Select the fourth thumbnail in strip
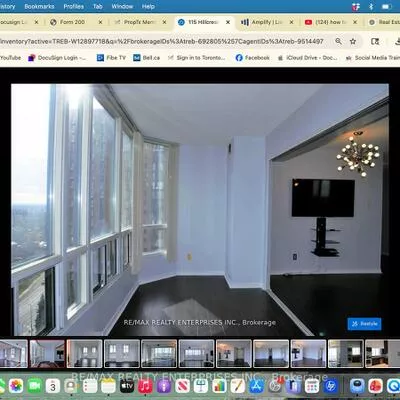 pos(122,354)
